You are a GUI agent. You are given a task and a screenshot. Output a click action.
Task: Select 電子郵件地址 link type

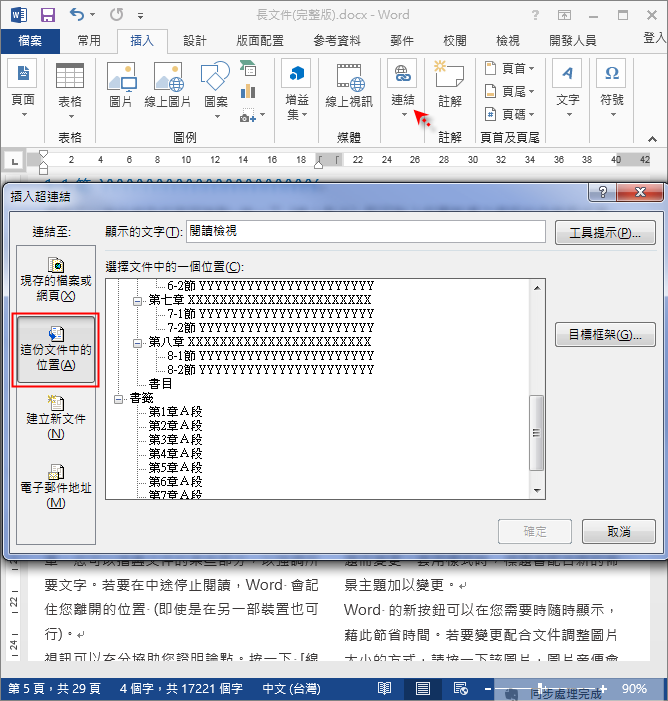point(56,486)
